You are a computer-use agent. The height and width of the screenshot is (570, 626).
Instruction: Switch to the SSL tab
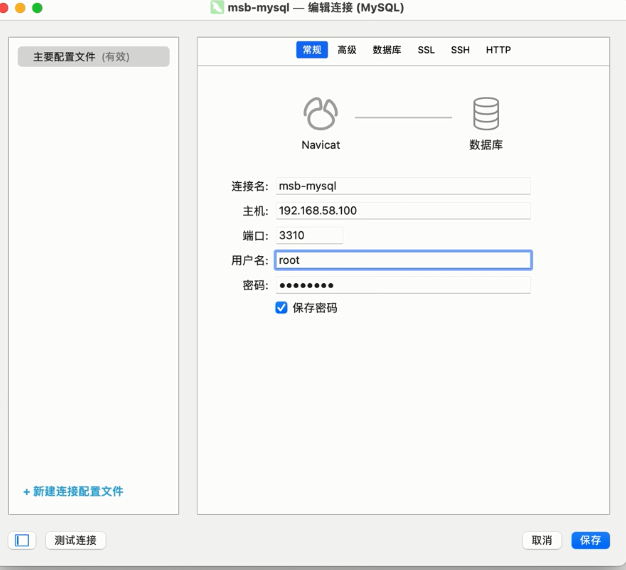[426, 50]
